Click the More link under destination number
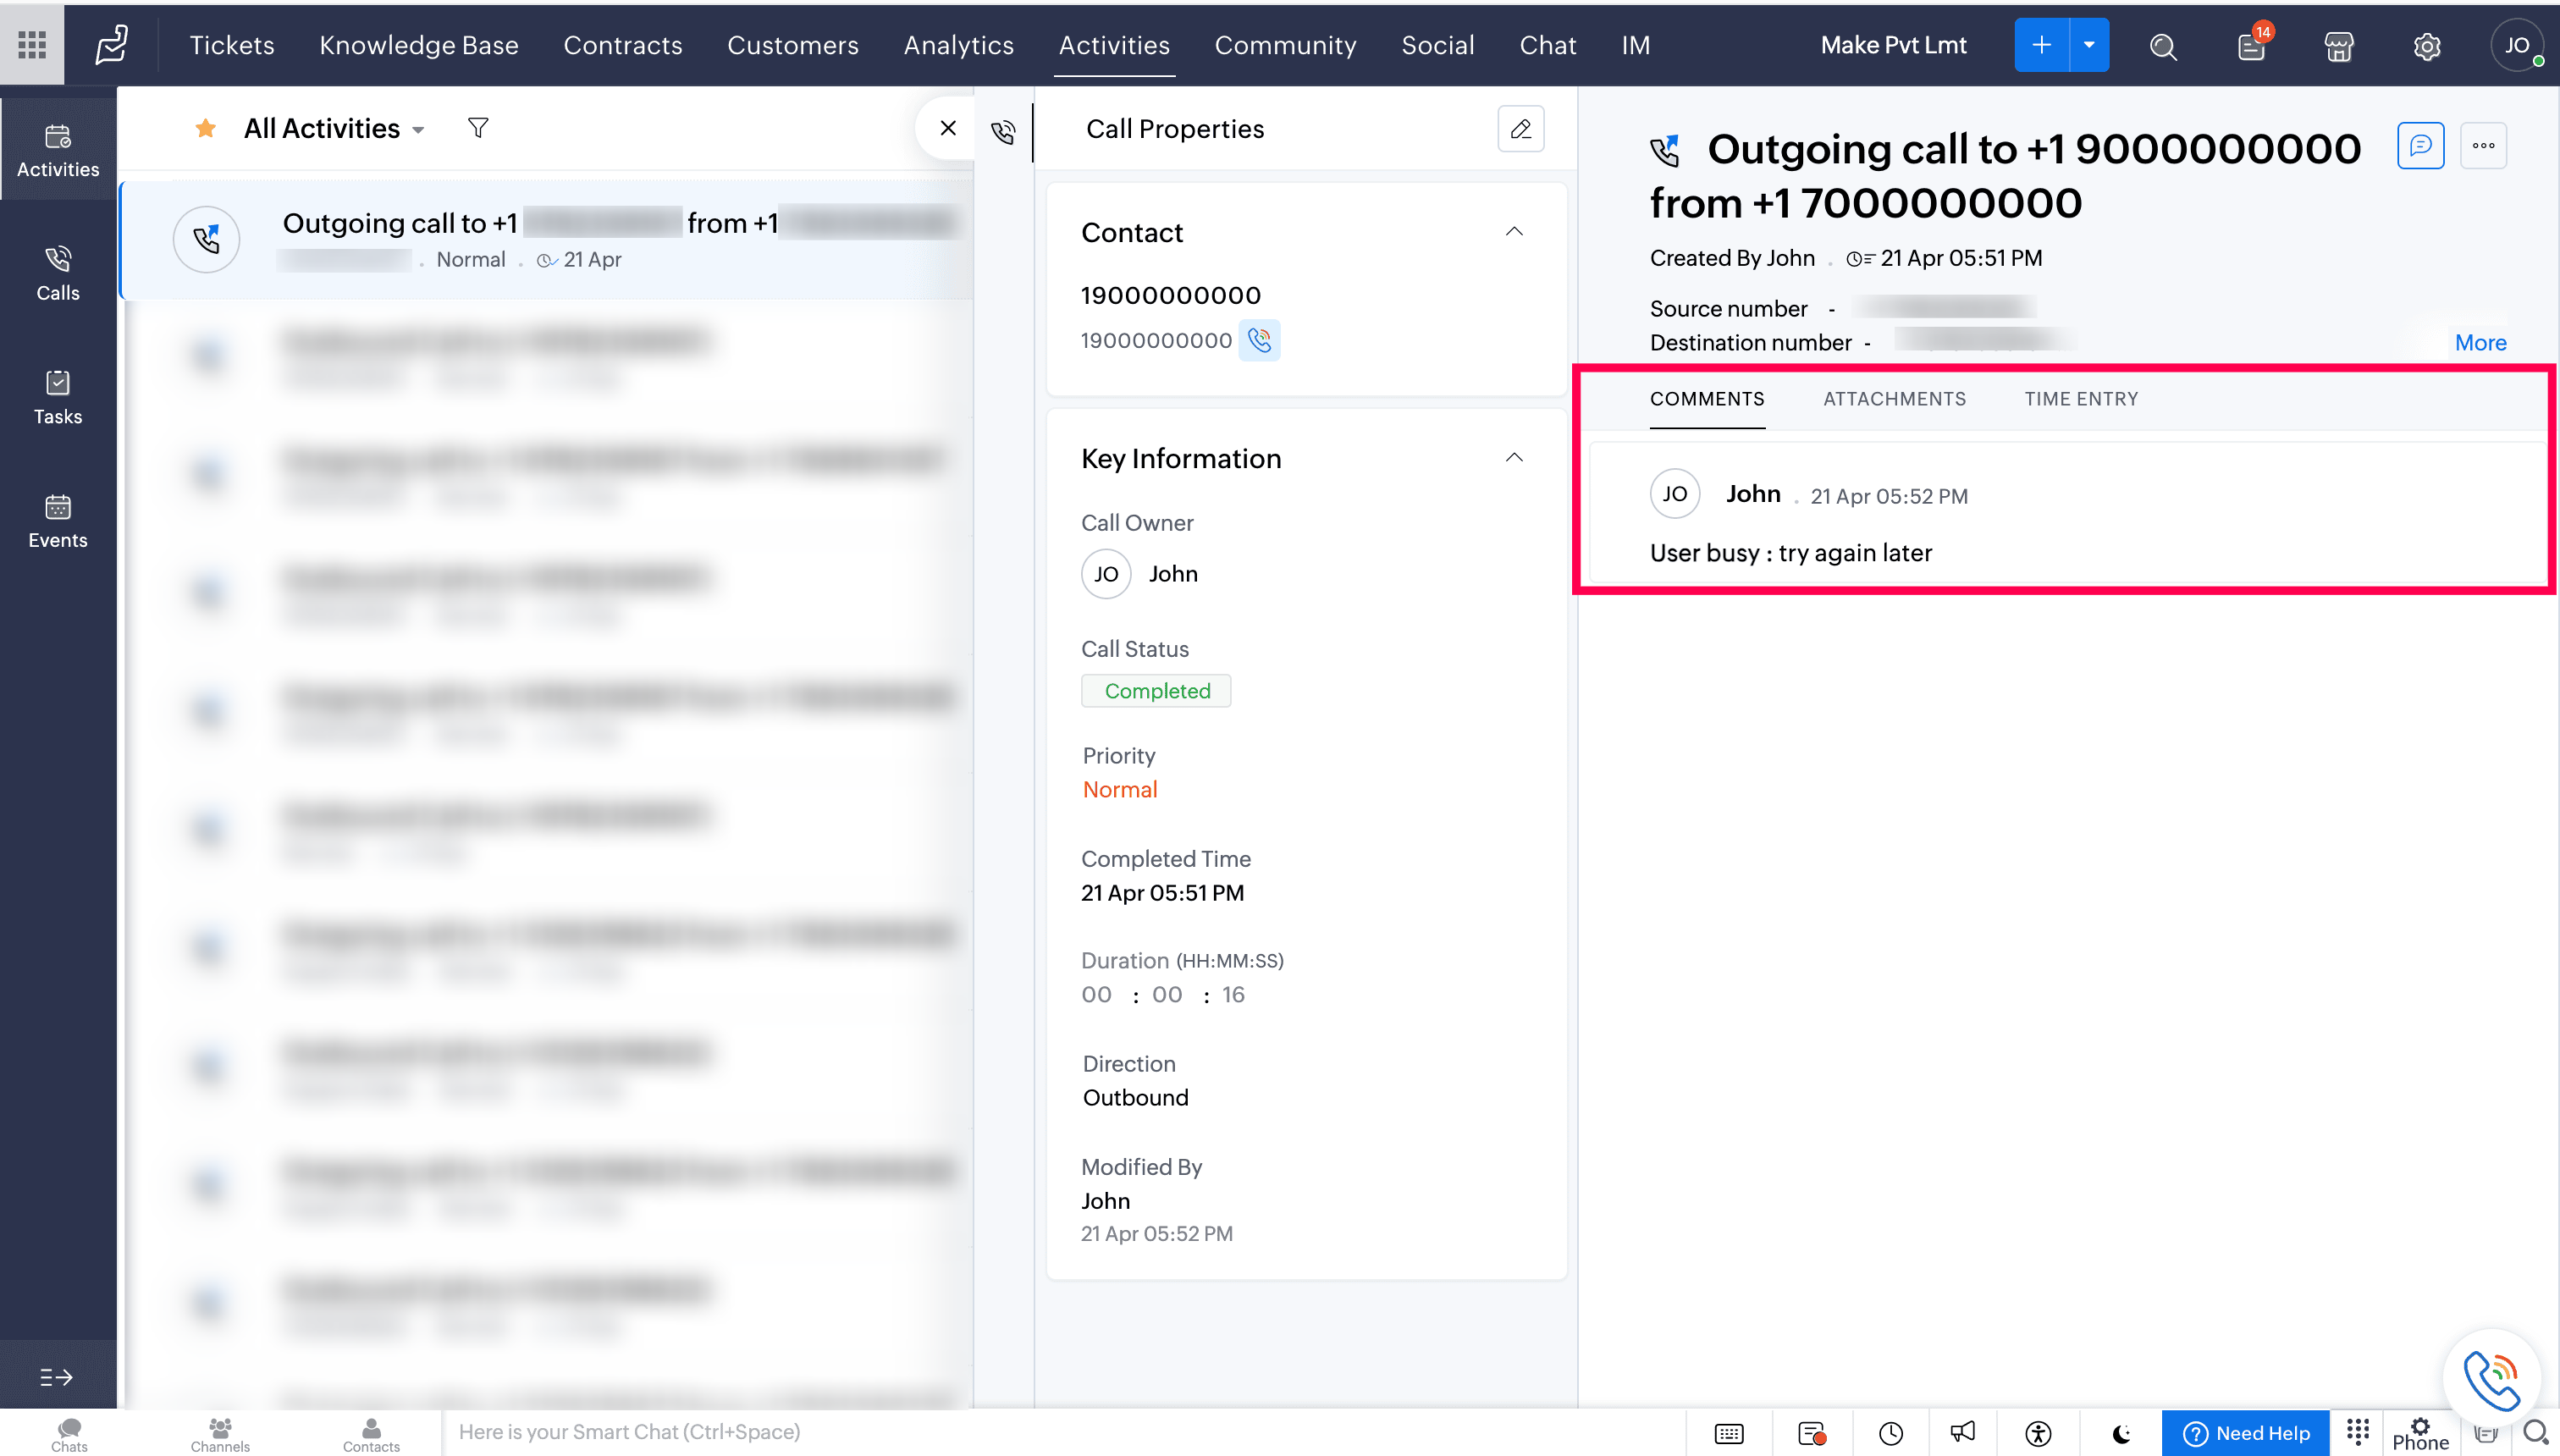2560x1456 pixels. click(x=2480, y=343)
